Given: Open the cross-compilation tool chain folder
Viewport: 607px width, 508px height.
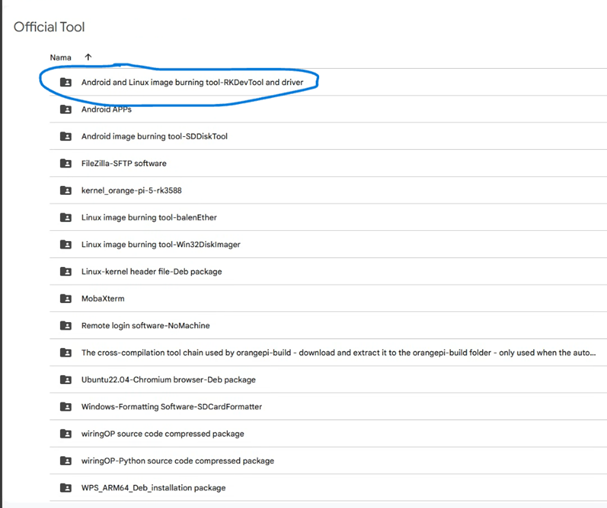Looking at the screenshot, I should 338,352.
